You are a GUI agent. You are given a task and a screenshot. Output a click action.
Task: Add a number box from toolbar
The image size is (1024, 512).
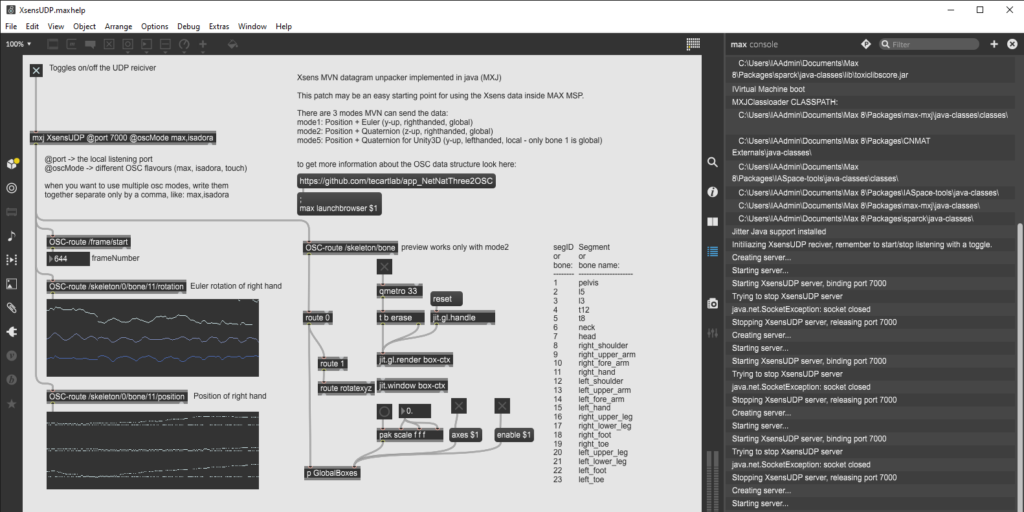pos(146,44)
